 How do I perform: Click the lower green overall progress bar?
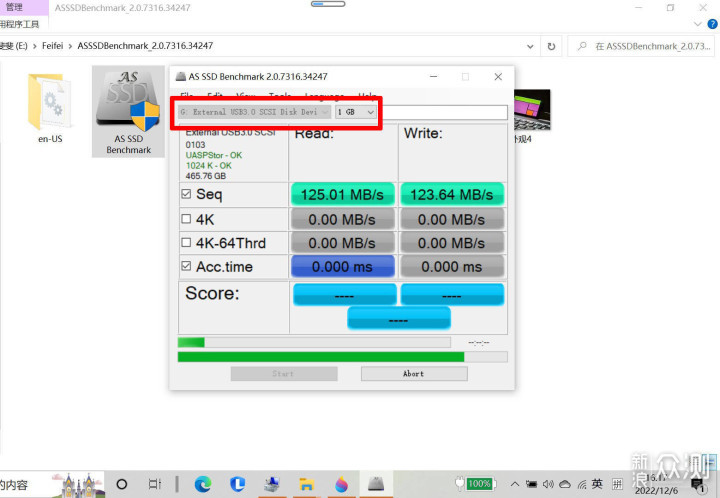pos(343,357)
